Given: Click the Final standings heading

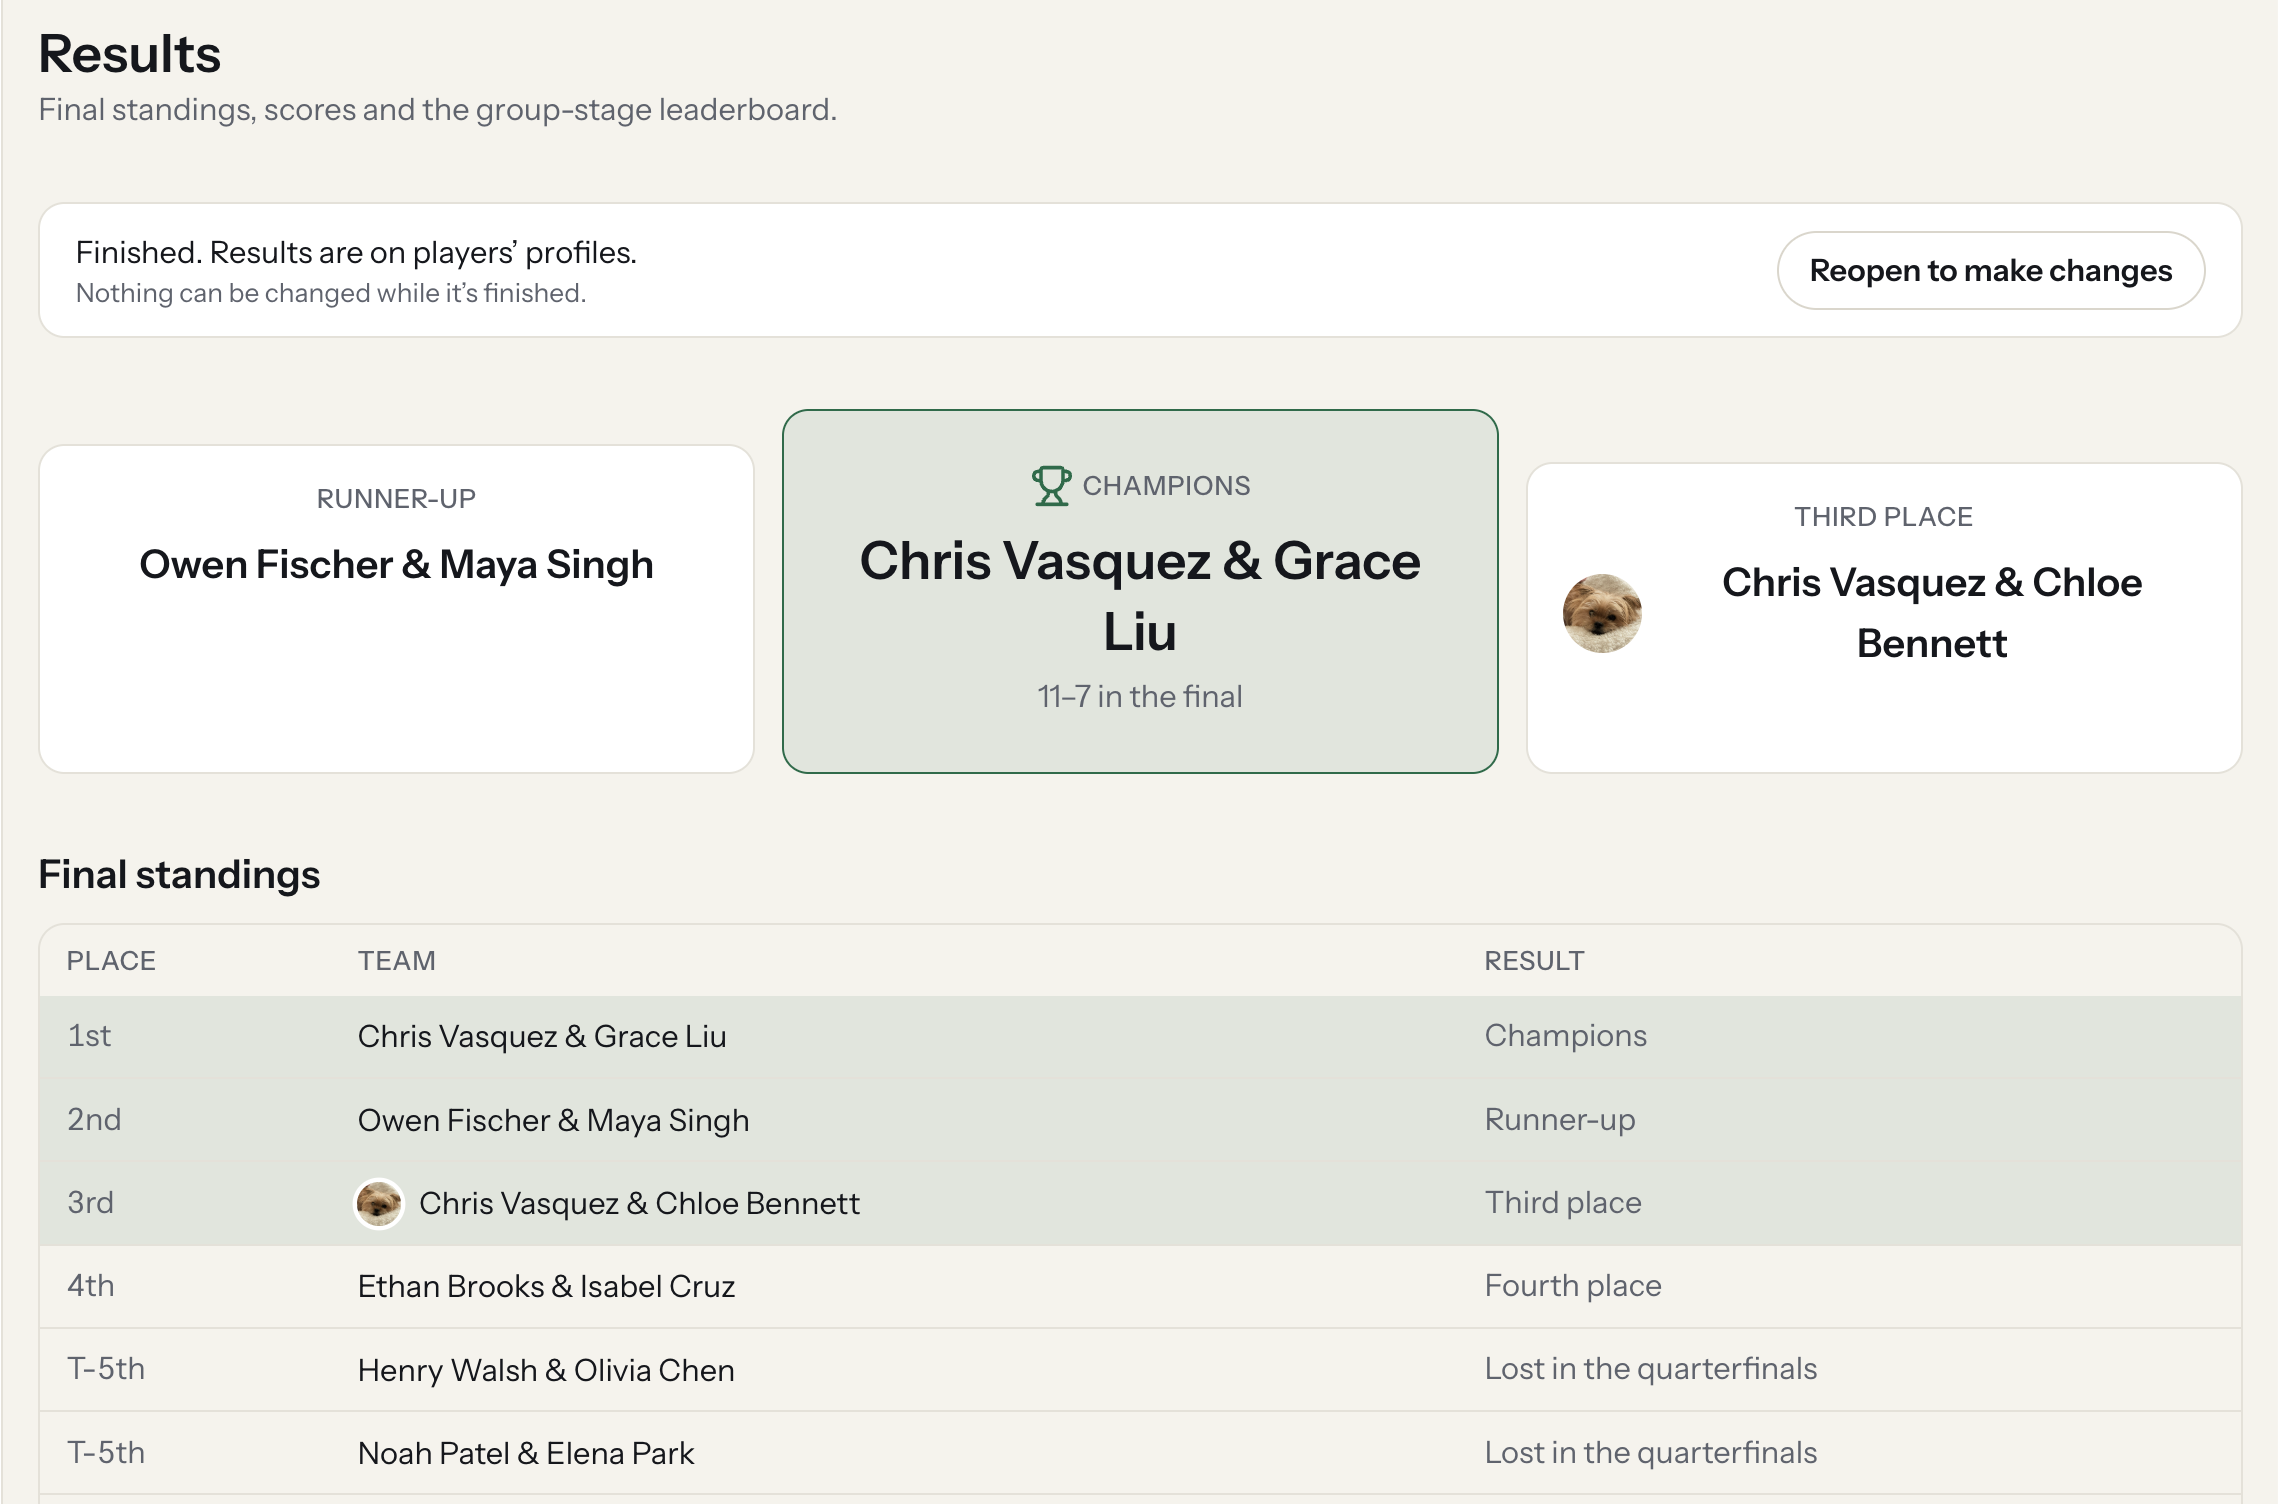Looking at the screenshot, I should tap(179, 874).
